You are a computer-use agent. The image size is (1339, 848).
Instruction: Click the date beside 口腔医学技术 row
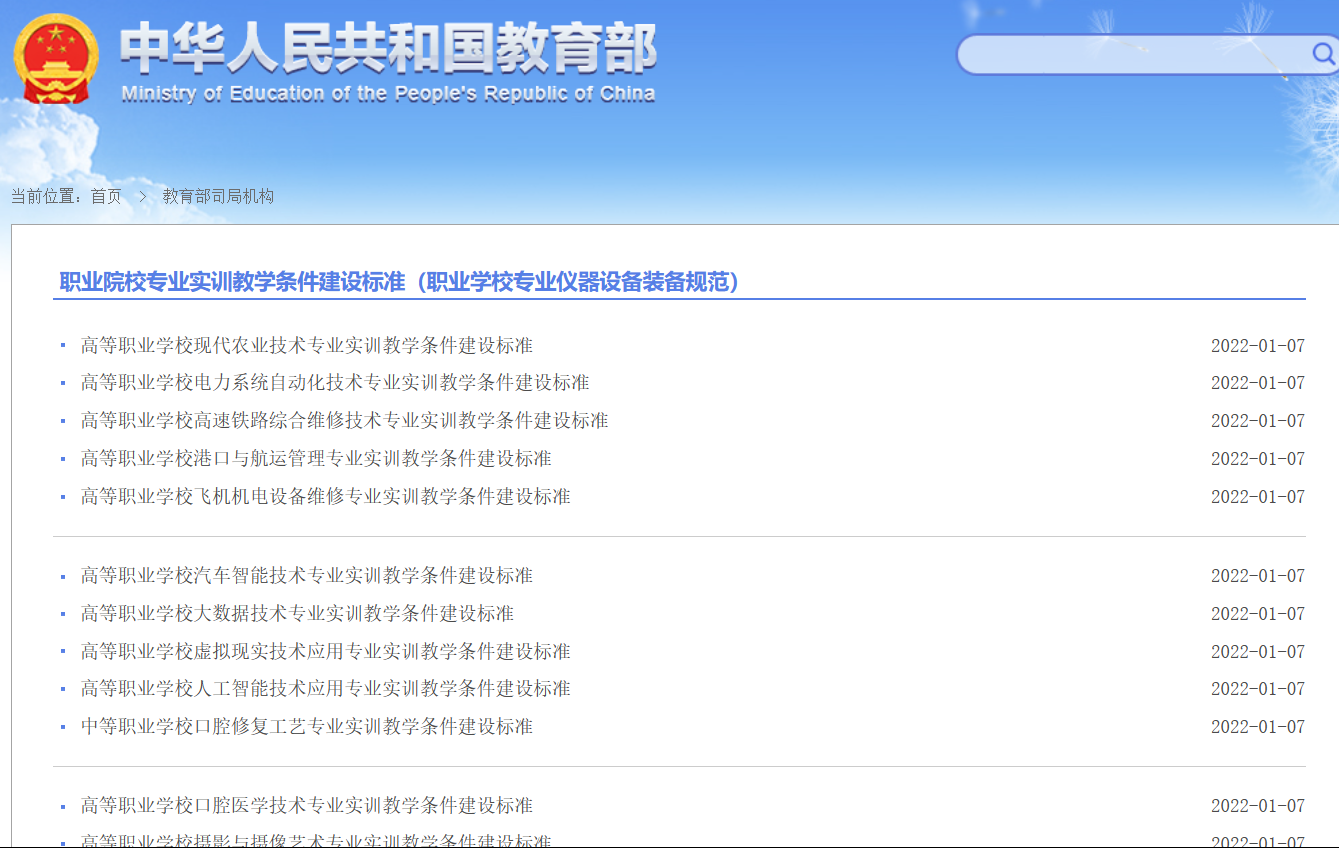[x=1258, y=806]
